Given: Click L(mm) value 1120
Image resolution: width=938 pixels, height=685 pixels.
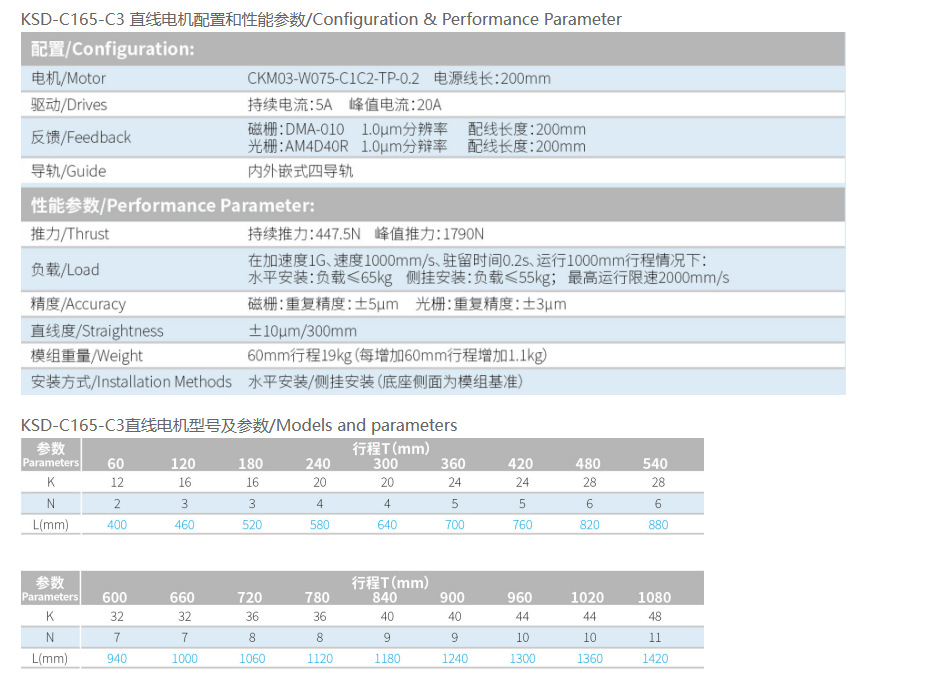Looking at the screenshot, I should [320, 659].
